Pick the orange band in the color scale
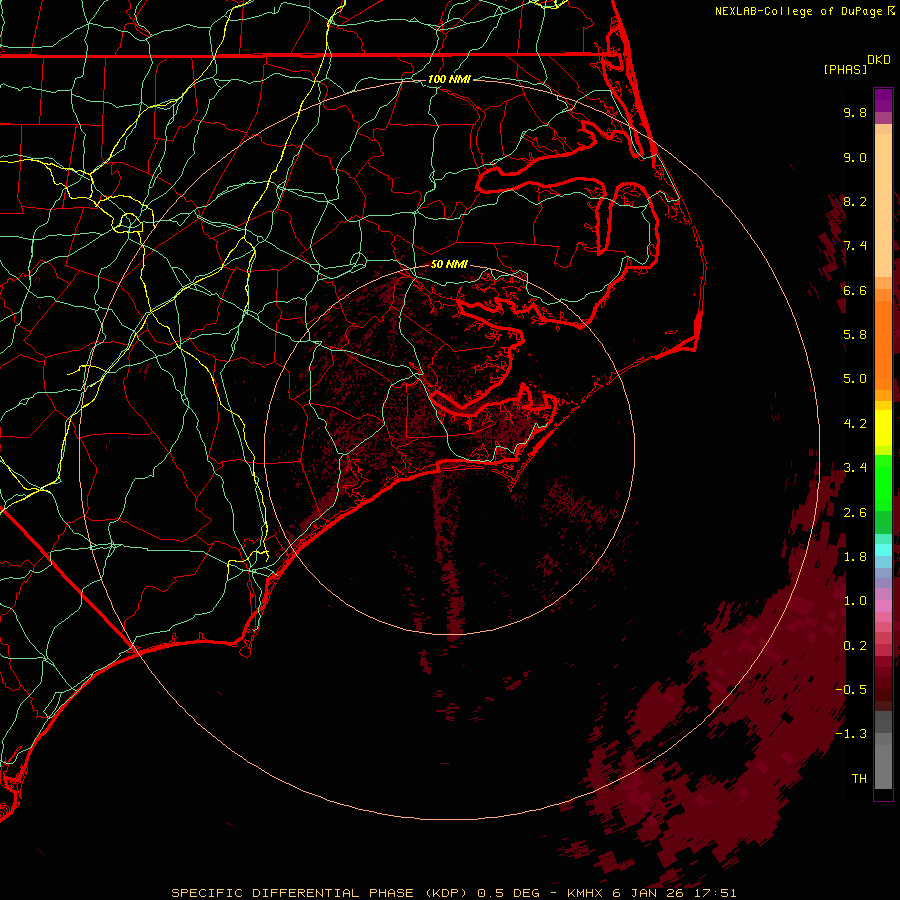 click(883, 344)
